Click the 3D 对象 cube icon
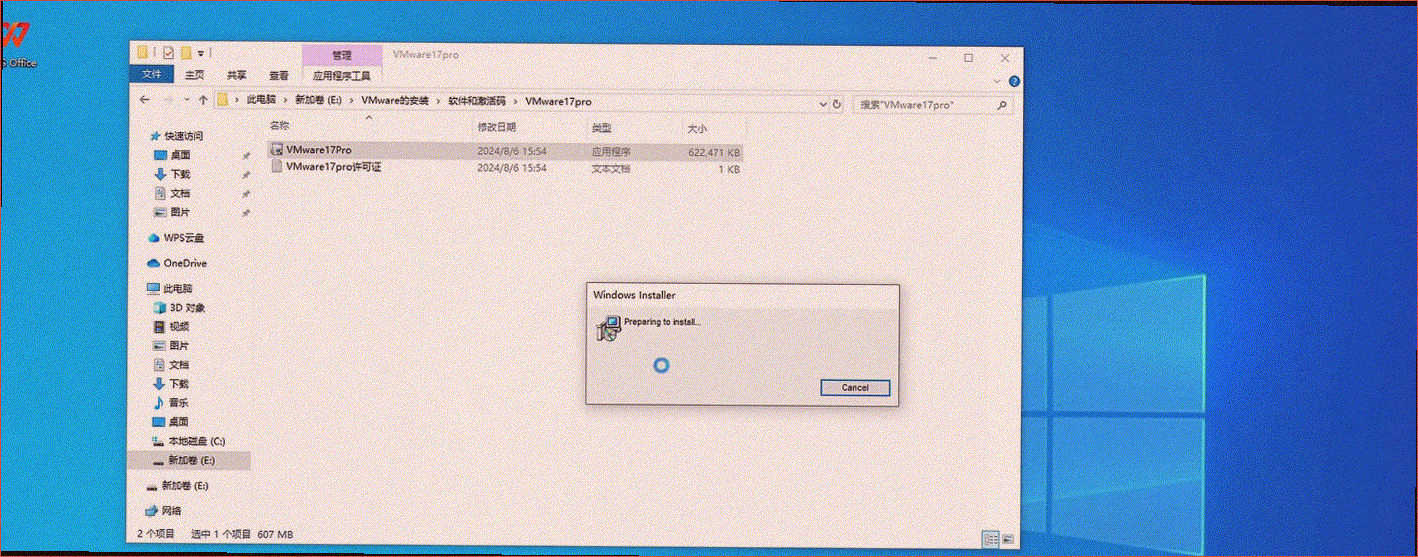The height and width of the screenshot is (557, 1418). 159,308
